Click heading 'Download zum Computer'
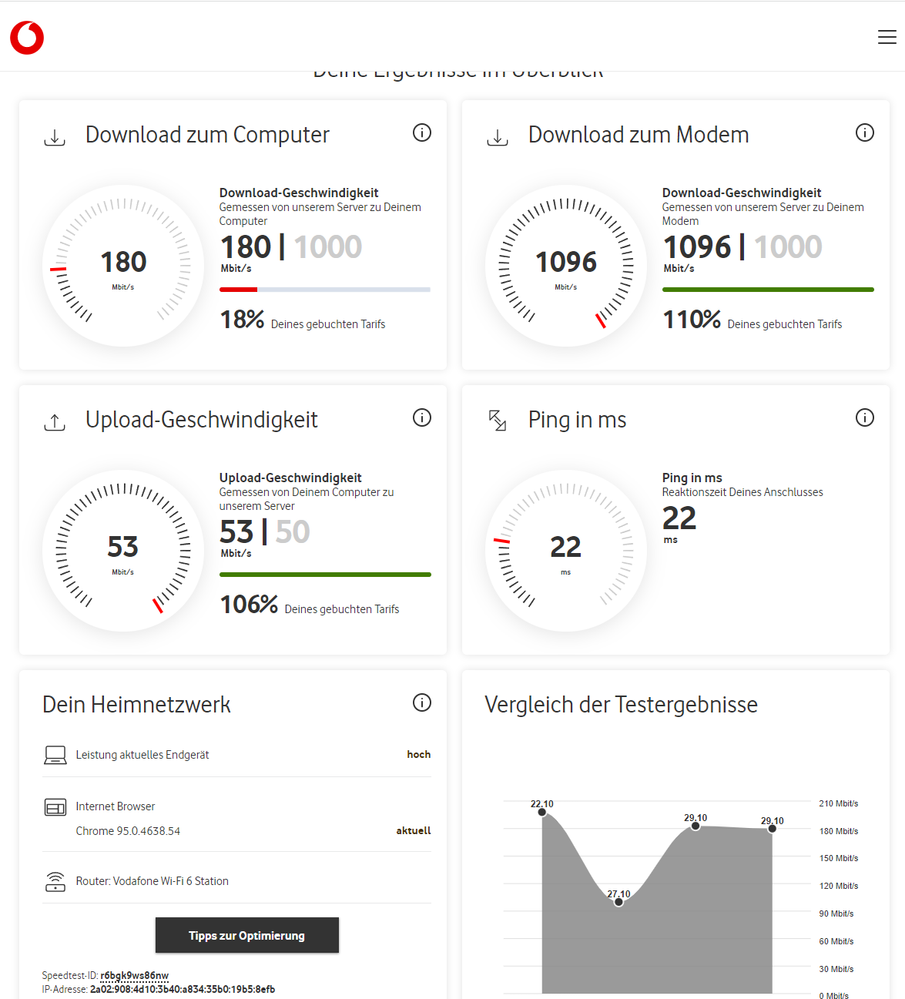The height and width of the screenshot is (999, 905). pos(207,135)
